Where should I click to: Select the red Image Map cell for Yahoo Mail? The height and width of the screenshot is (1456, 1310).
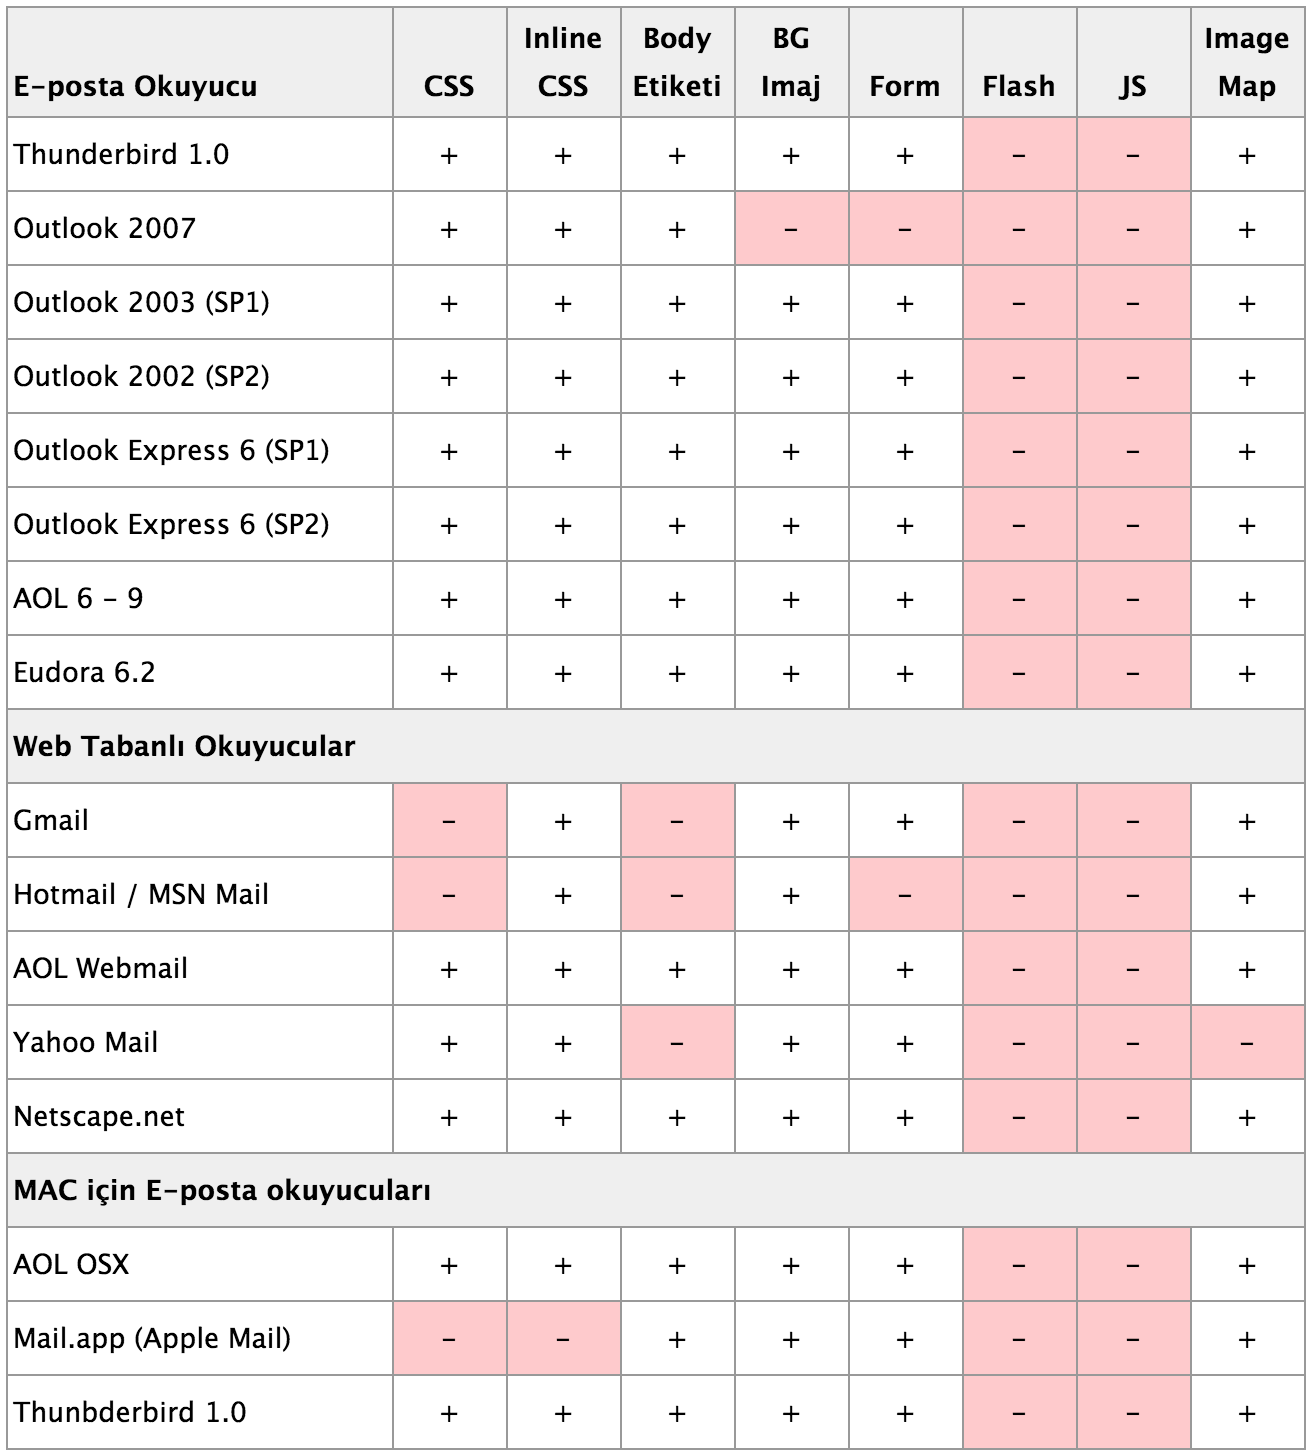(1246, 1043)
